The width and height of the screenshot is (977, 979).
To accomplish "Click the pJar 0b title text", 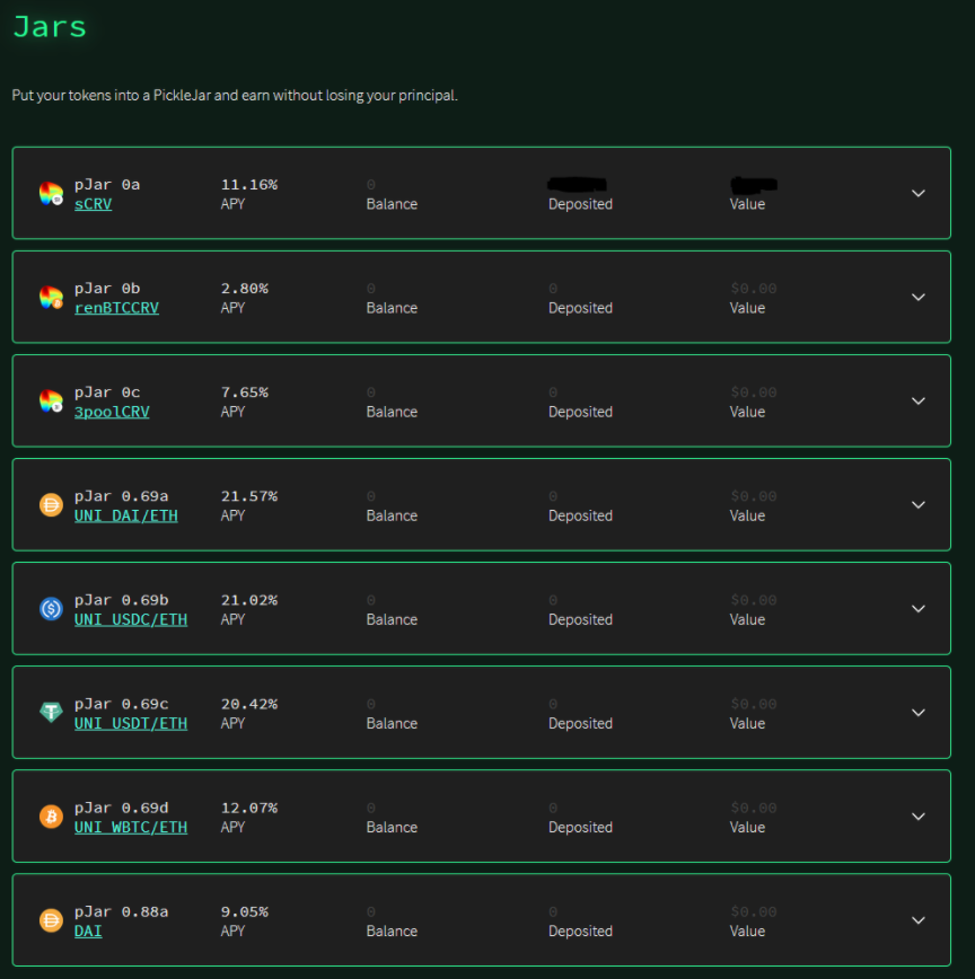I will click(x=107, y=288).
